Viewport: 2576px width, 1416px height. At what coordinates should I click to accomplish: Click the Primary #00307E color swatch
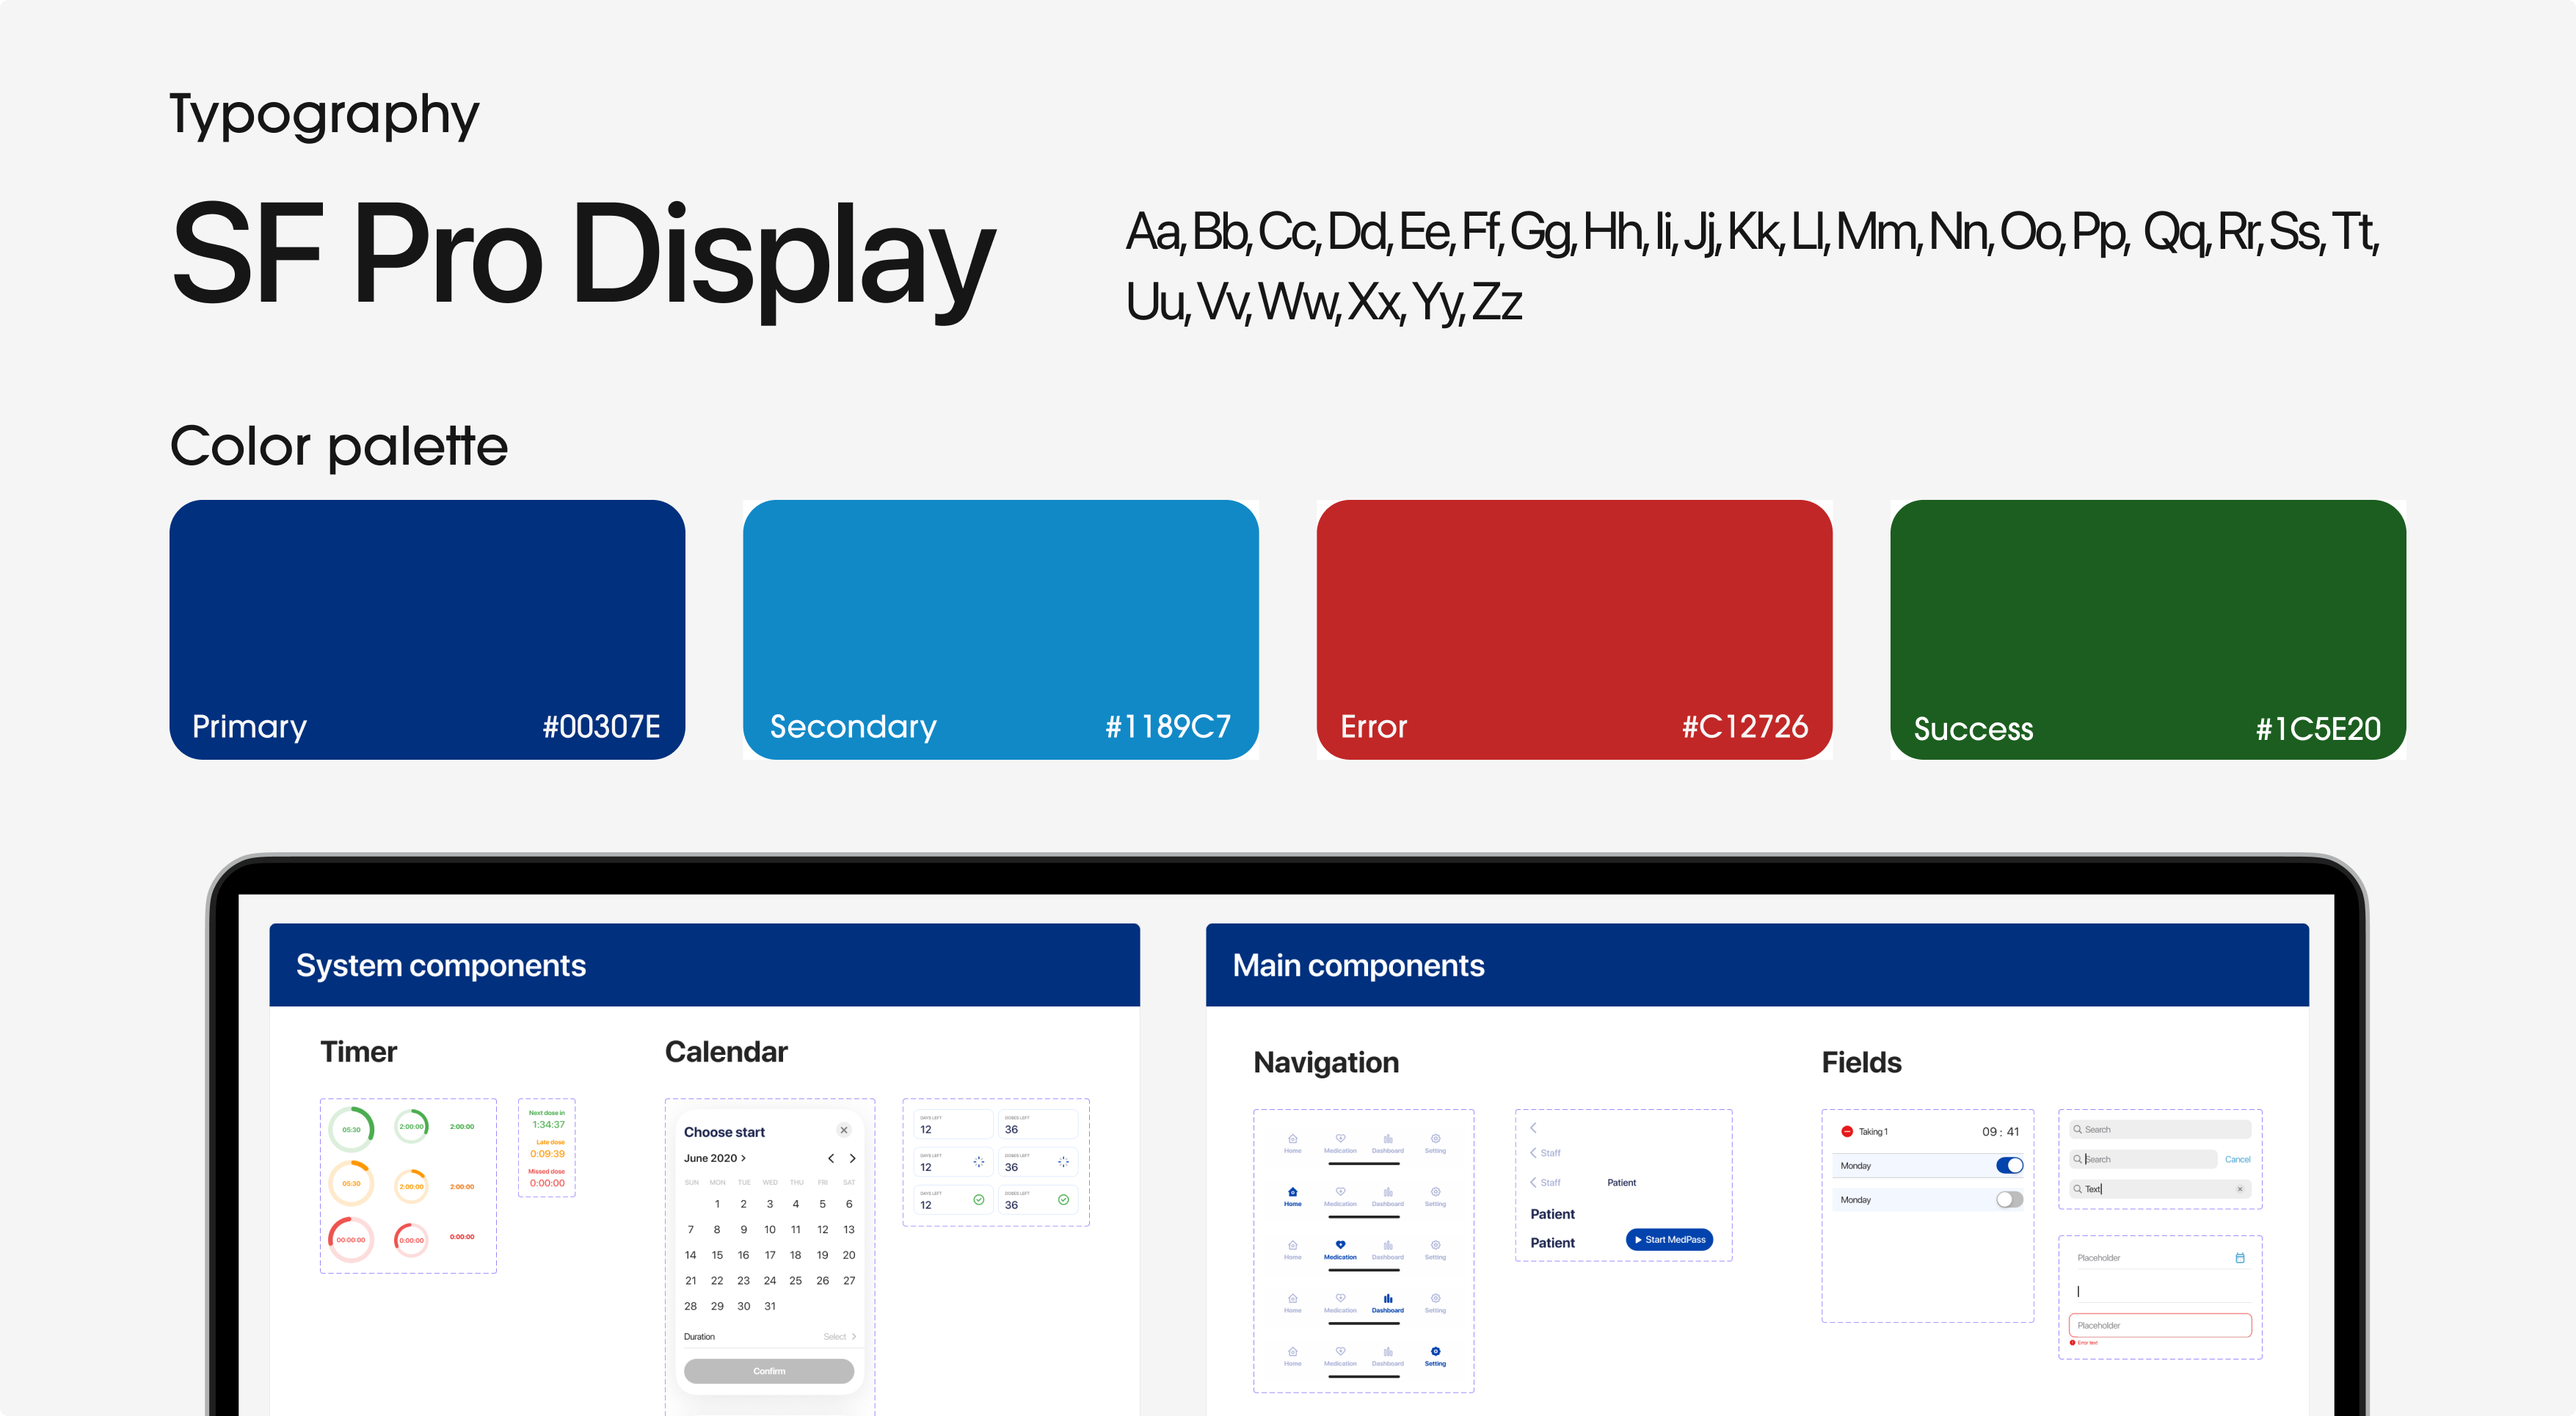pos(427,629)
